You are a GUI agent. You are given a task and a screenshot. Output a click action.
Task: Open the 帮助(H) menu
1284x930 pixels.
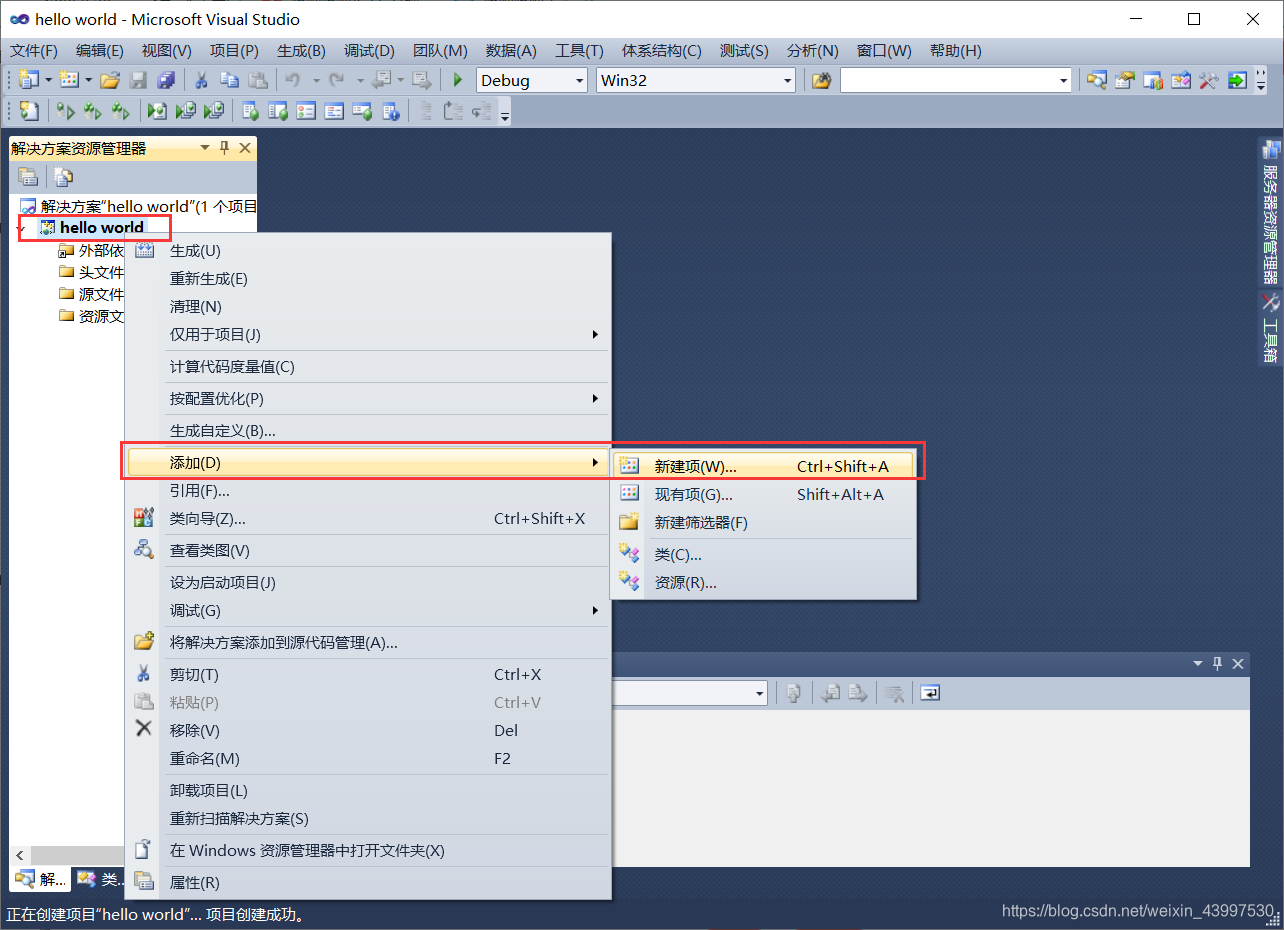click(956, 51)
